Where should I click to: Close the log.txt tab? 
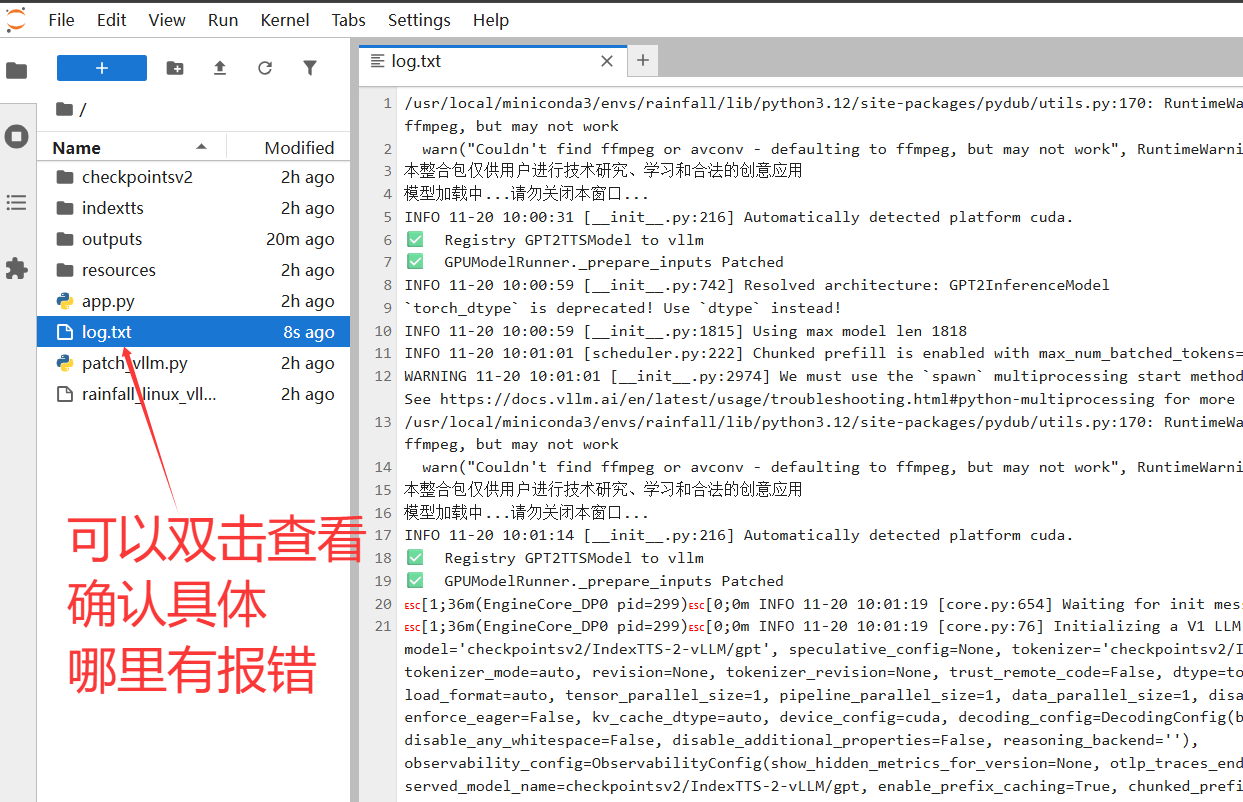pos(607,61)
